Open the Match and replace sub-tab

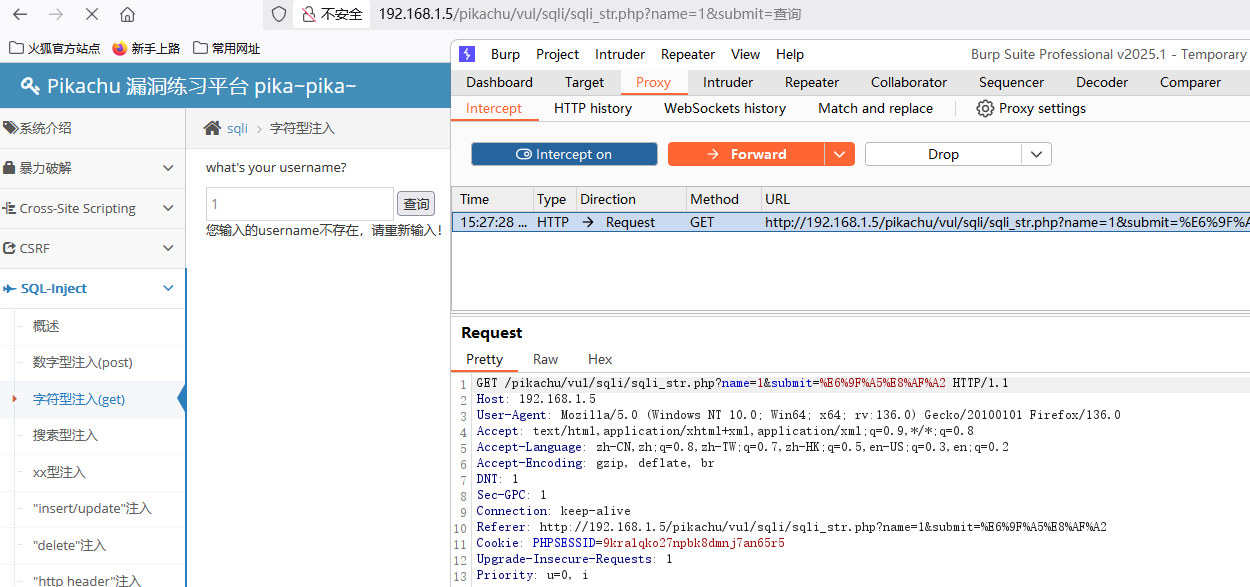875,108
